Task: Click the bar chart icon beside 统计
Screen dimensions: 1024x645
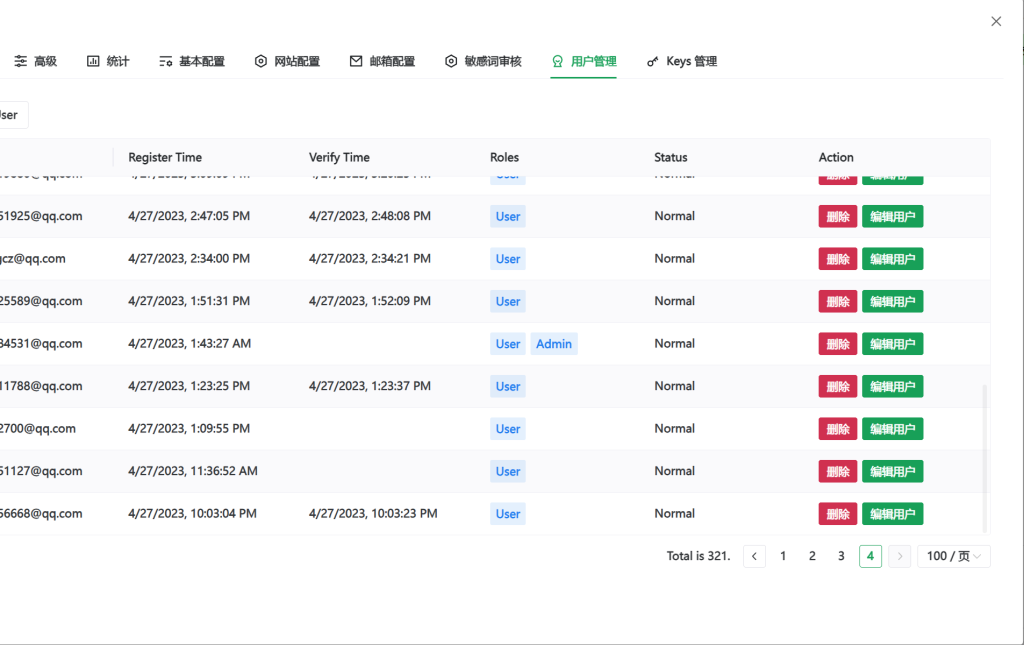Action: (x=93, y=61)
